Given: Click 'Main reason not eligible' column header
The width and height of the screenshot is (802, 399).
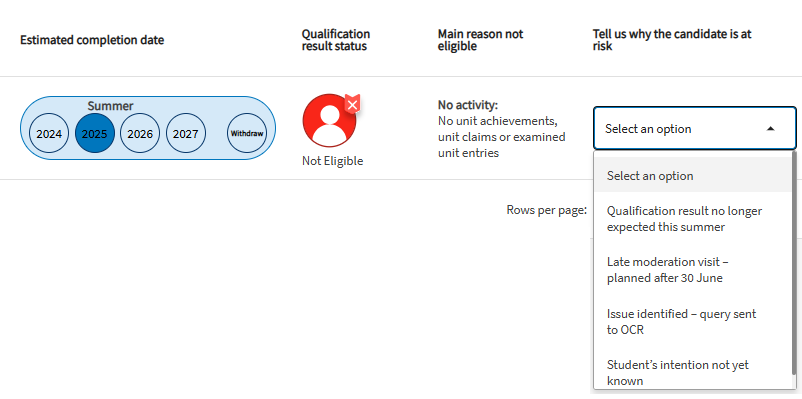Looking at the screenshot, I should [x=480, y=40].
